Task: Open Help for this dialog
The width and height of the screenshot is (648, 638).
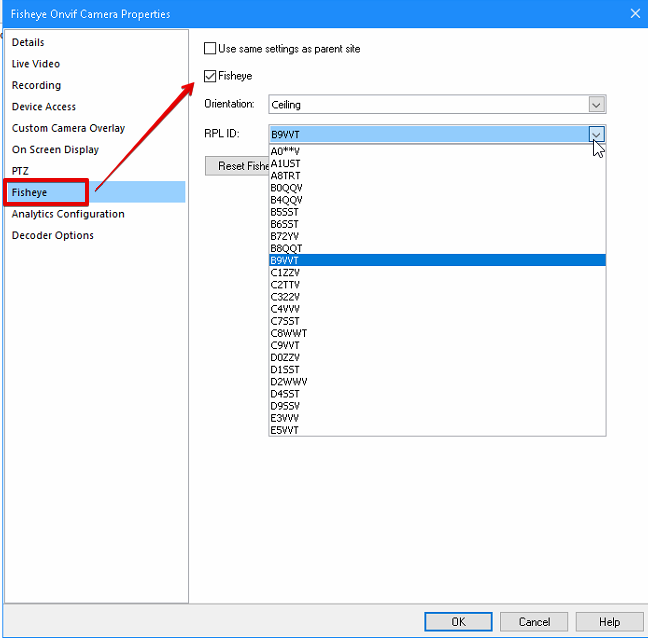Action: (610, 622)
